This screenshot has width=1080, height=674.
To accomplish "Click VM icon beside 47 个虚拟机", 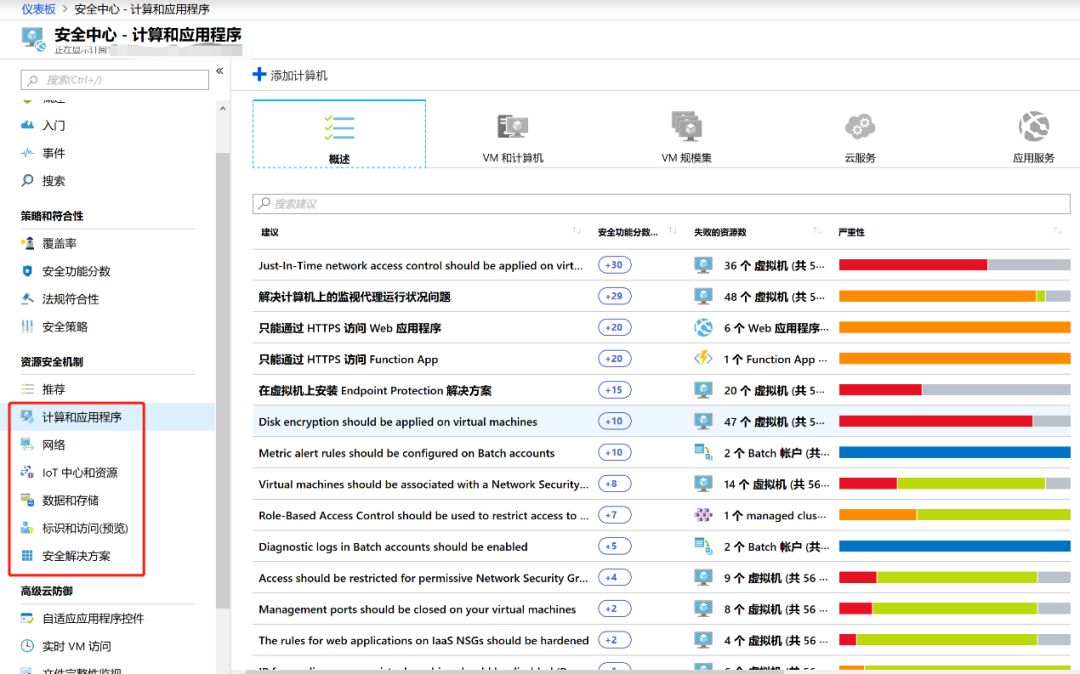I will (x=703, y=421).
